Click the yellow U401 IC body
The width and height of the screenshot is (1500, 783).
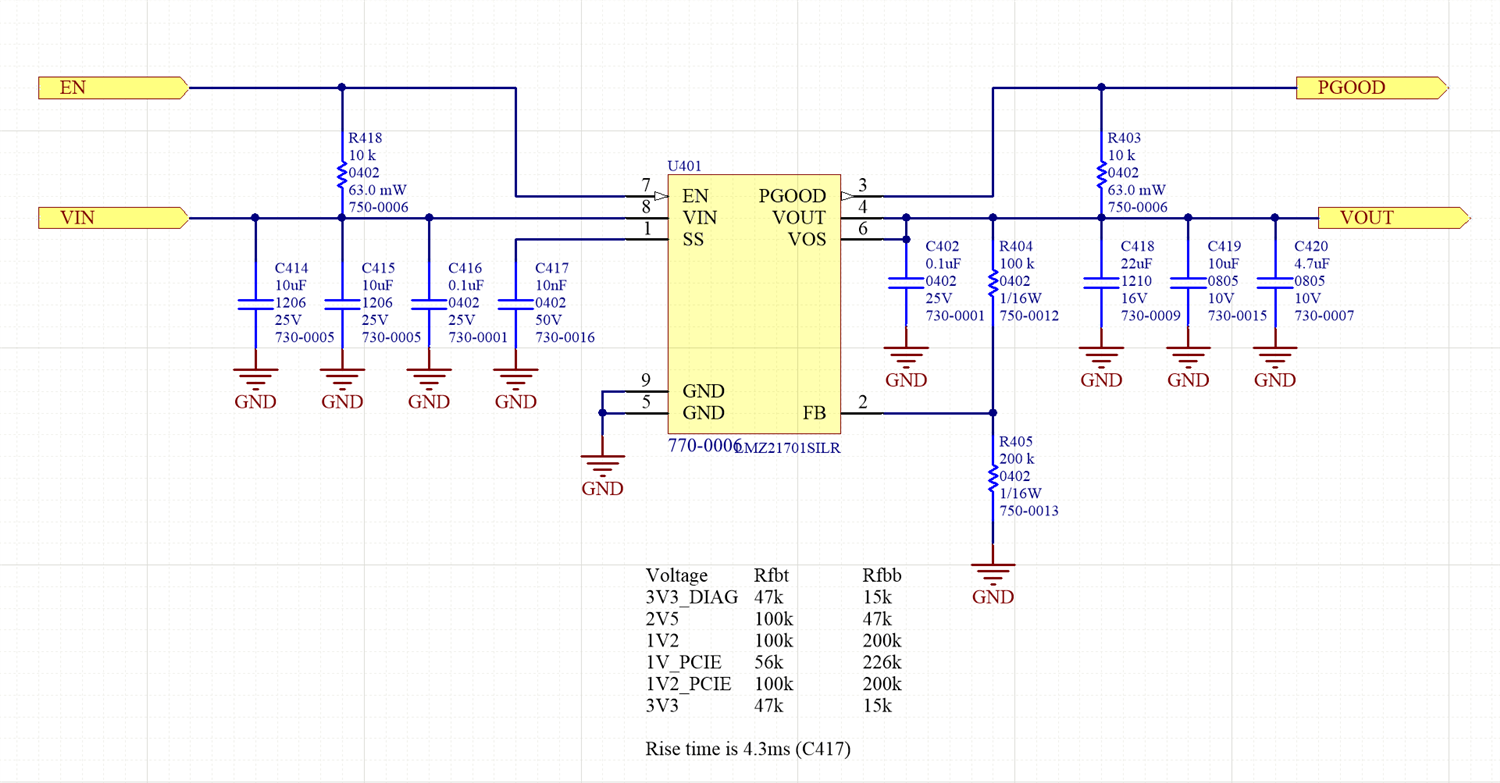[x=754, y=304]
